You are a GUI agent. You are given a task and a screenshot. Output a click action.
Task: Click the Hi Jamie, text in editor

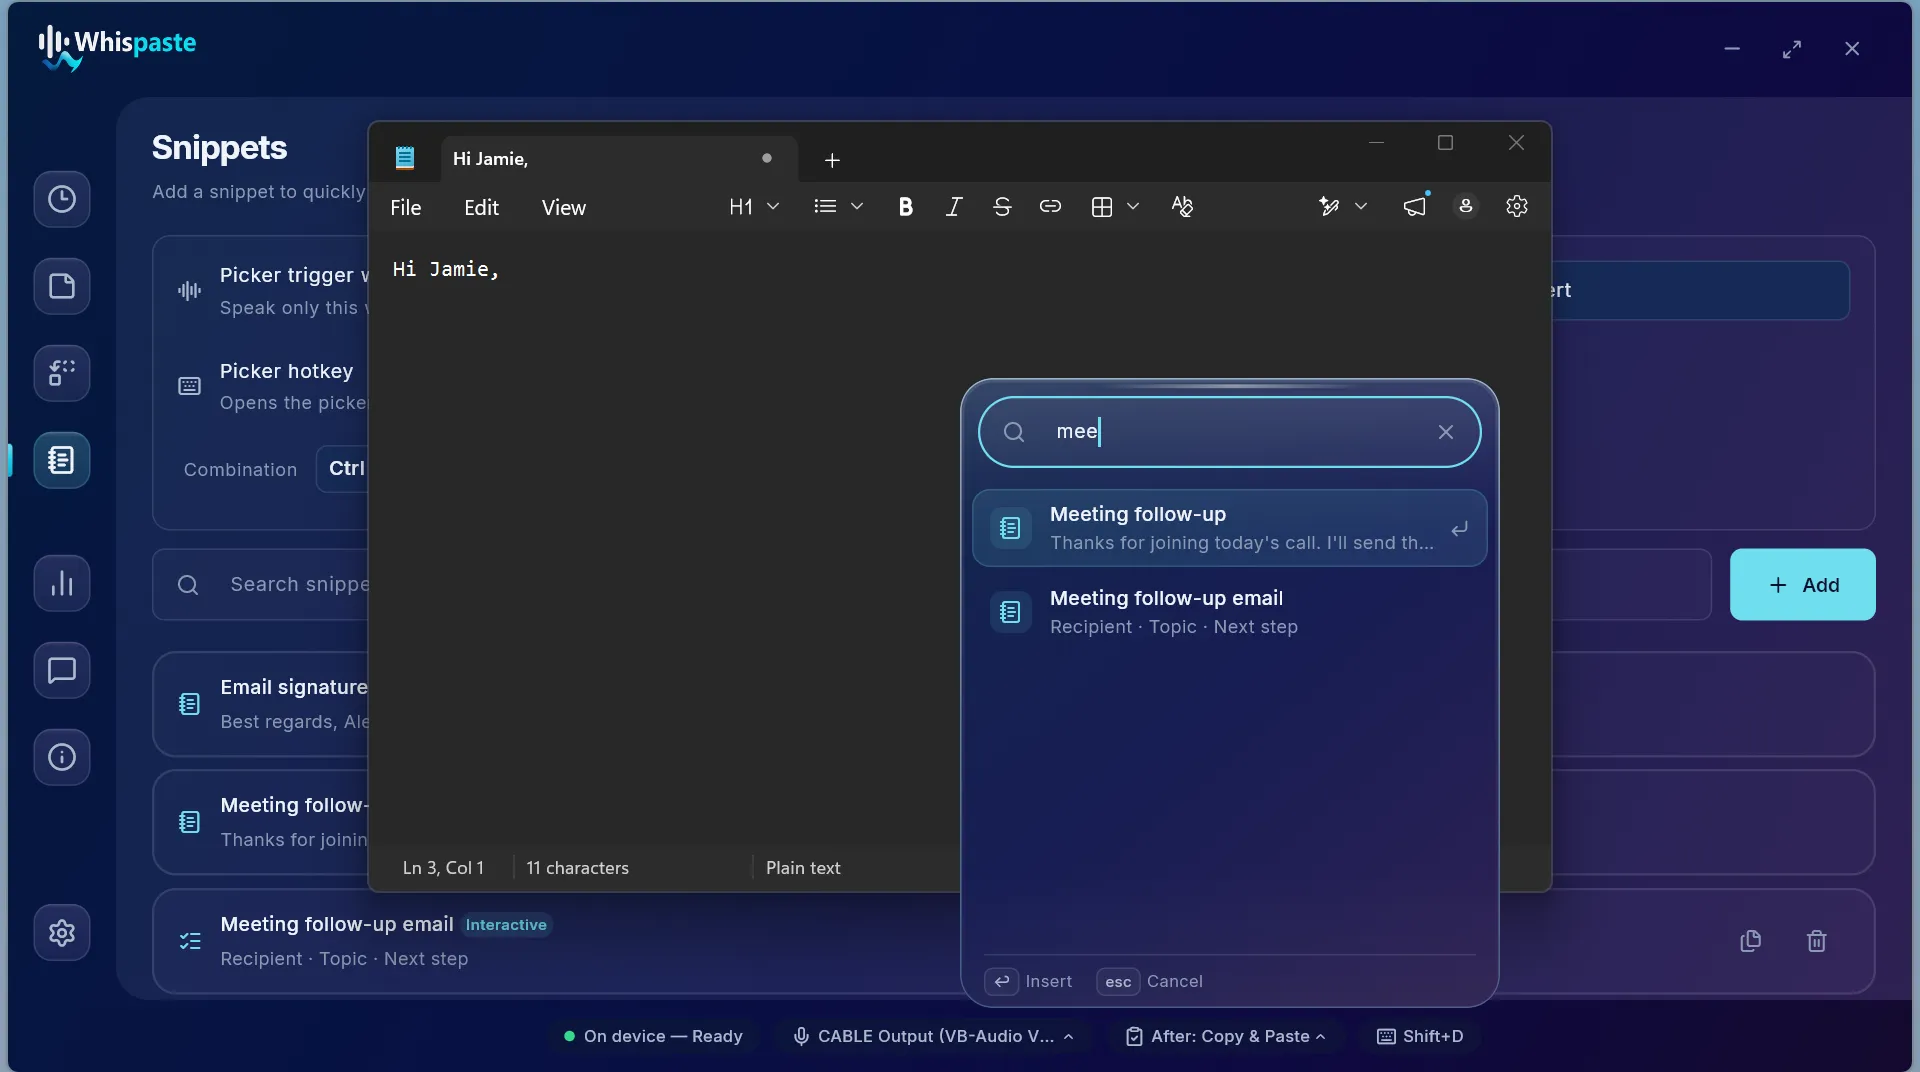(446, 269)
